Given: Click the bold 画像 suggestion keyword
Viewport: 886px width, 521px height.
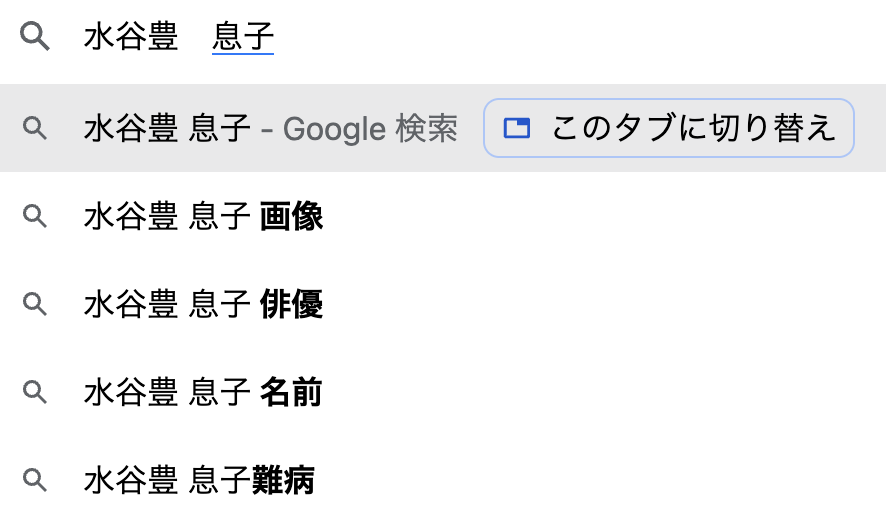Looking at the screenshot, I should [292, 216].
